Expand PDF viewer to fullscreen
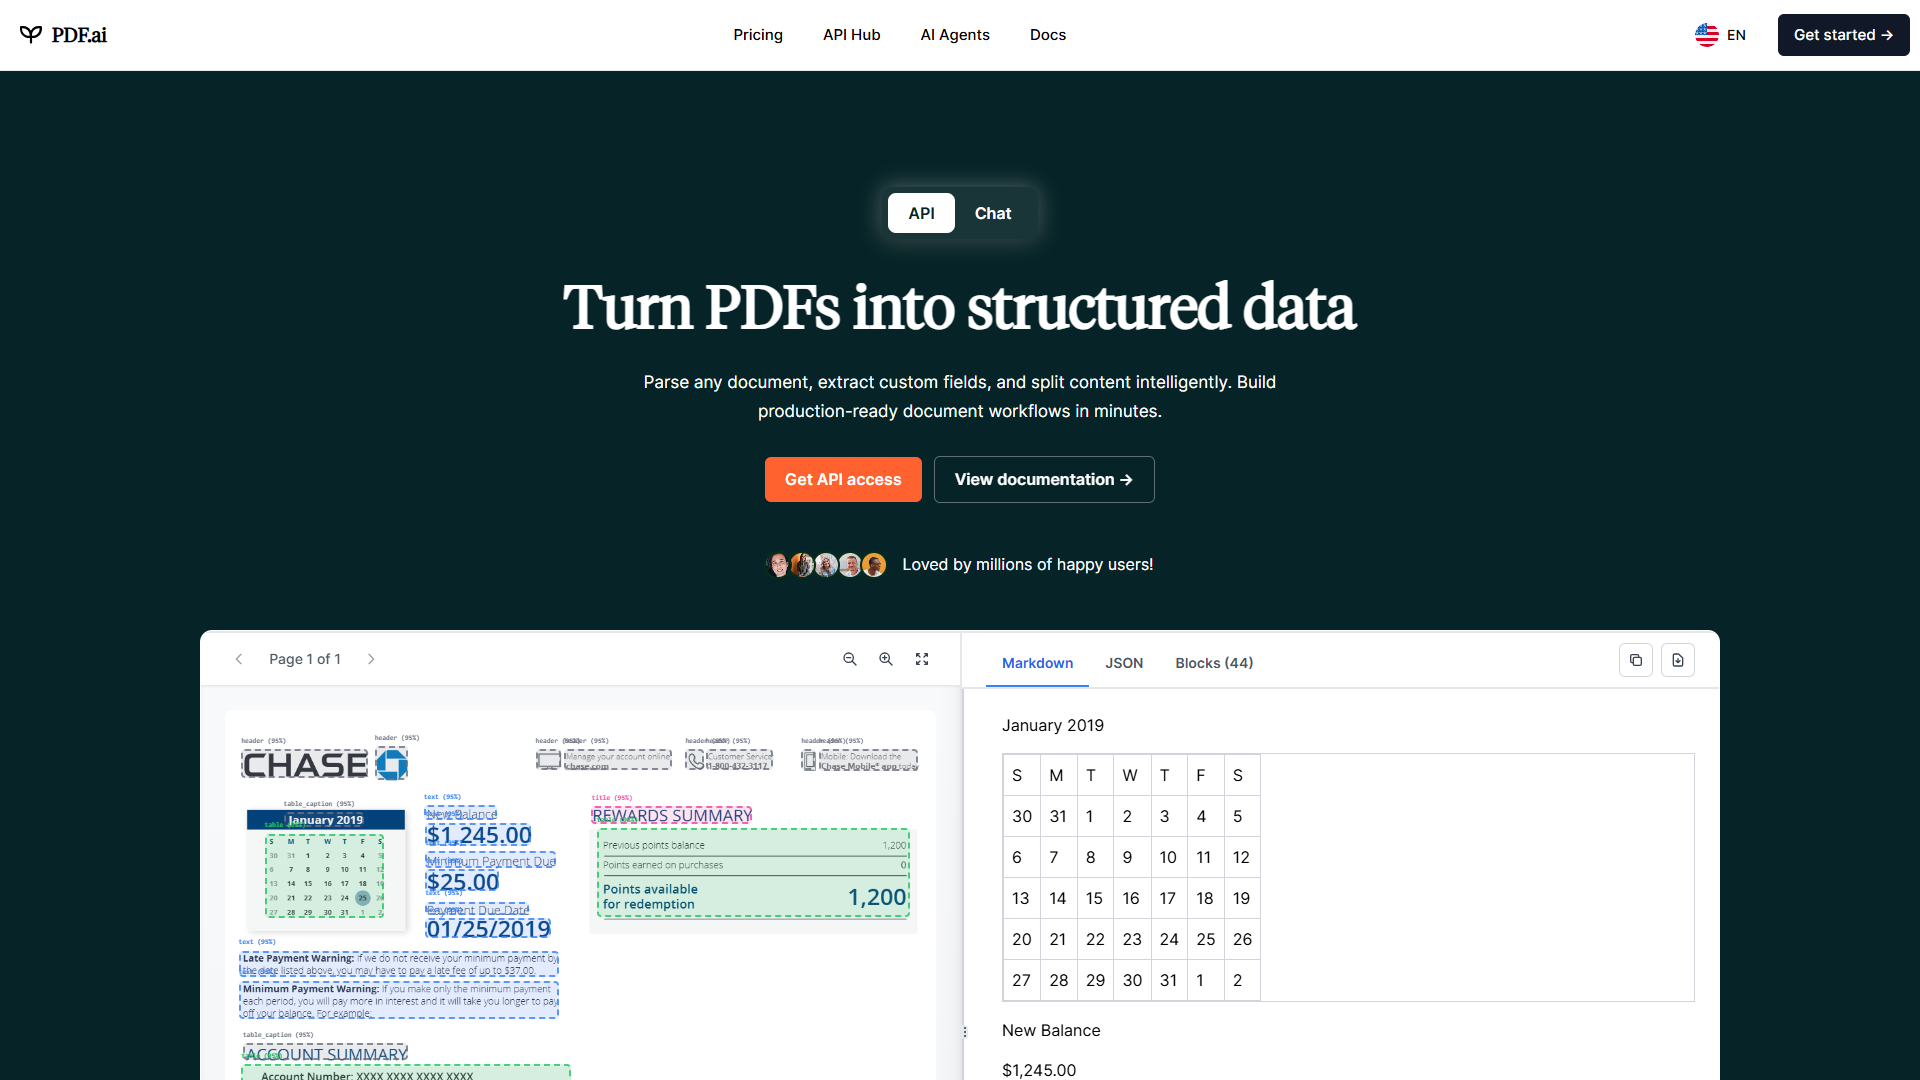 [x=922, y=659]
